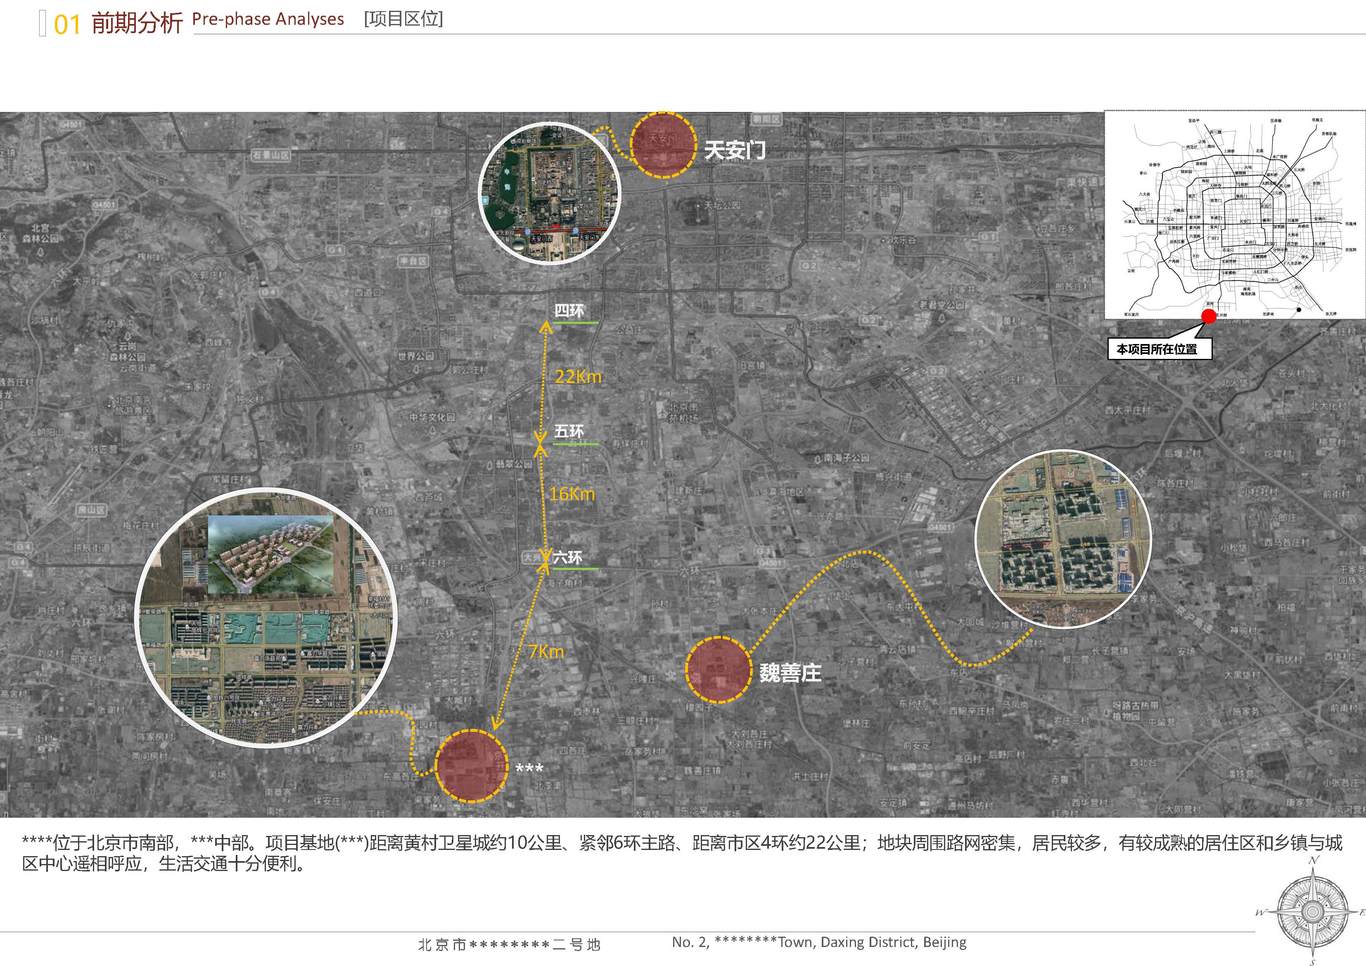Click the footer text 北京市********二号地
Image resolution: width=1366 pixels, height=966 pixels.
[x=509, y=944]
